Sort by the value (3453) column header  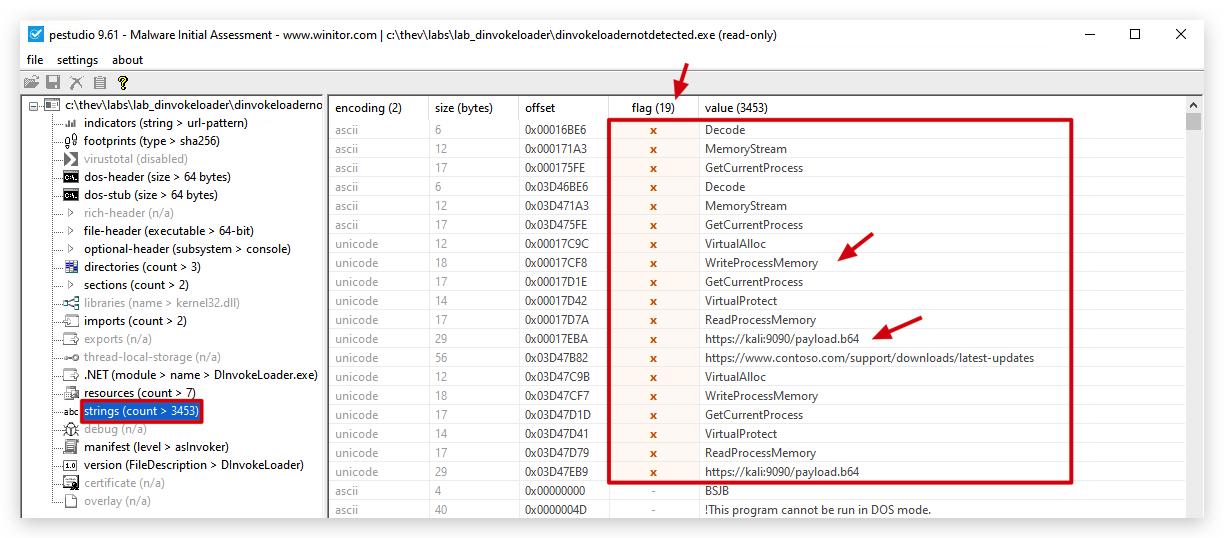click(941, 107)
